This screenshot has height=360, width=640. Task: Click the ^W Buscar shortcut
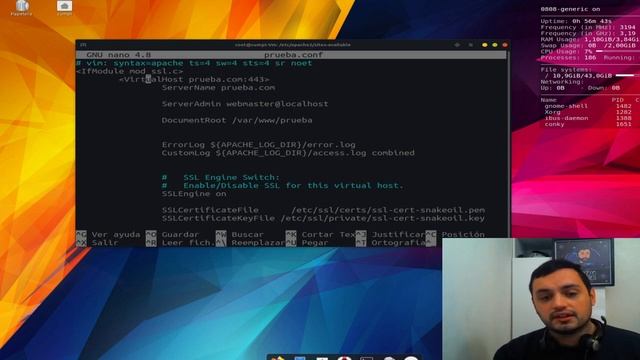pos(240,234)
